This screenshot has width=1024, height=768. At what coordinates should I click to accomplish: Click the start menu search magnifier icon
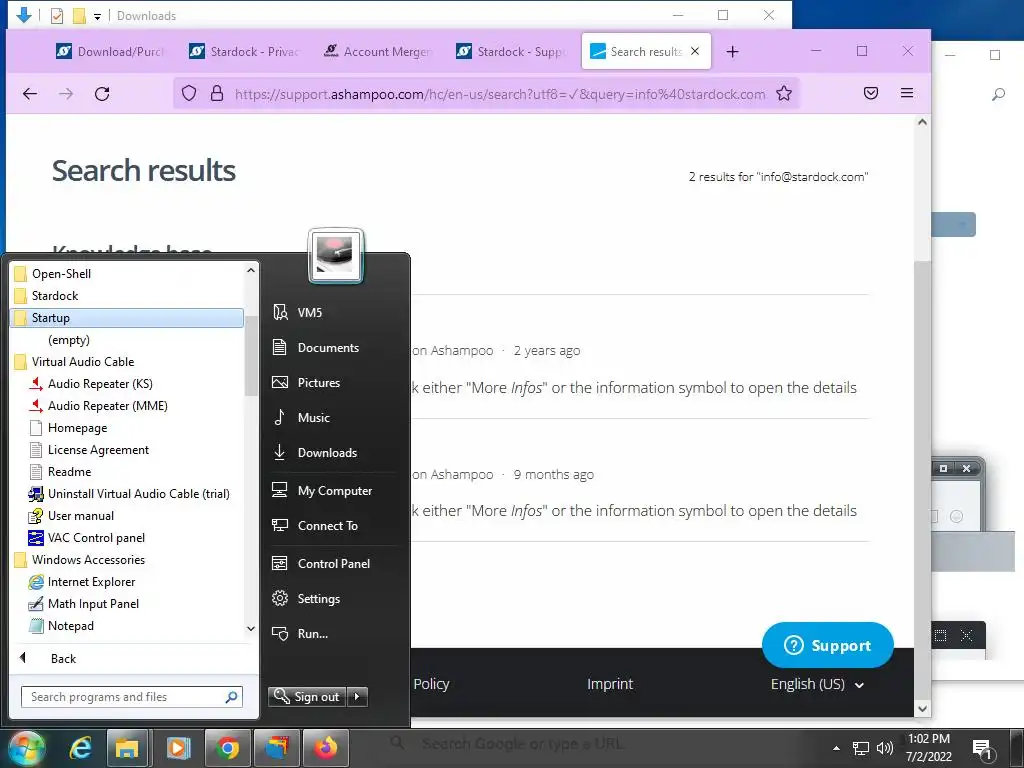click(231, 697)
